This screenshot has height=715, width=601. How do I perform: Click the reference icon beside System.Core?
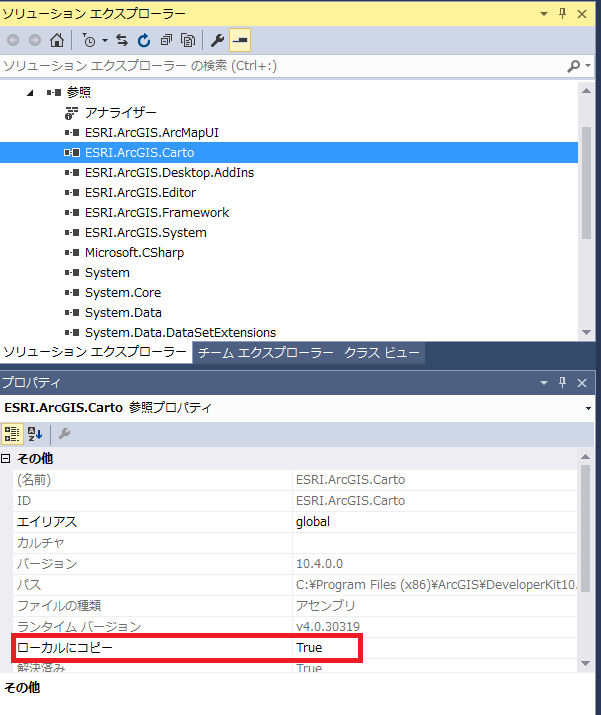(72, 293)
